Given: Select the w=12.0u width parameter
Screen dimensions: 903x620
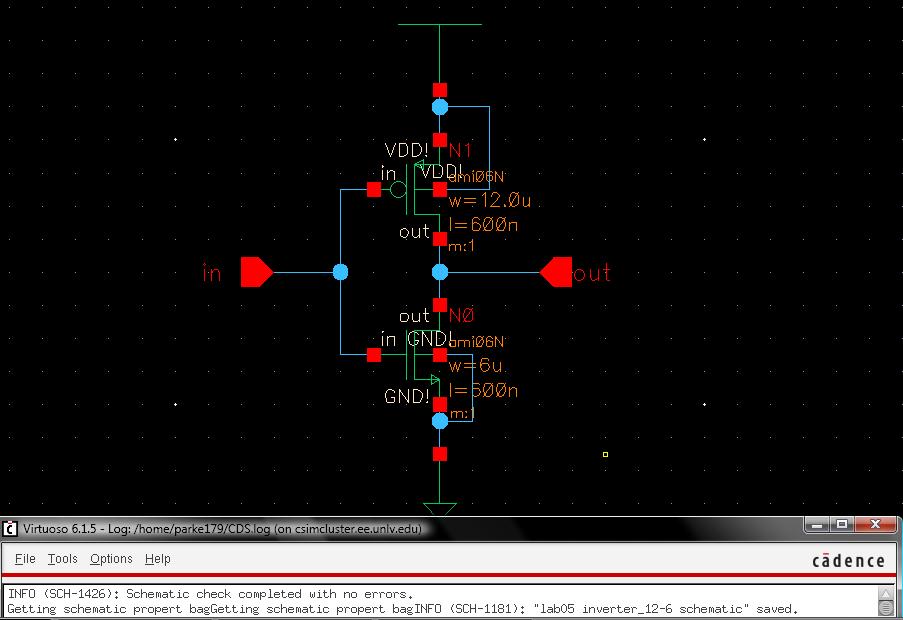Looking at the screenshot, I should pos(490,200).
